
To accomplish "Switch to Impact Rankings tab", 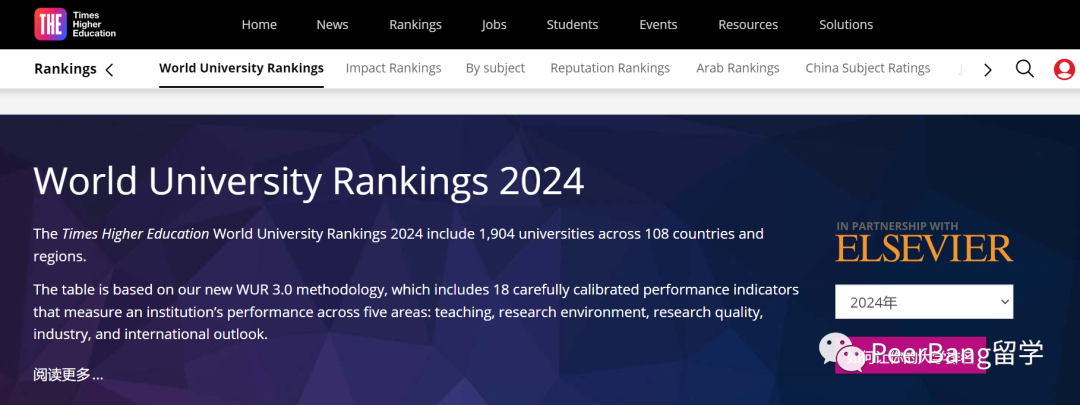I will (393, 68).
